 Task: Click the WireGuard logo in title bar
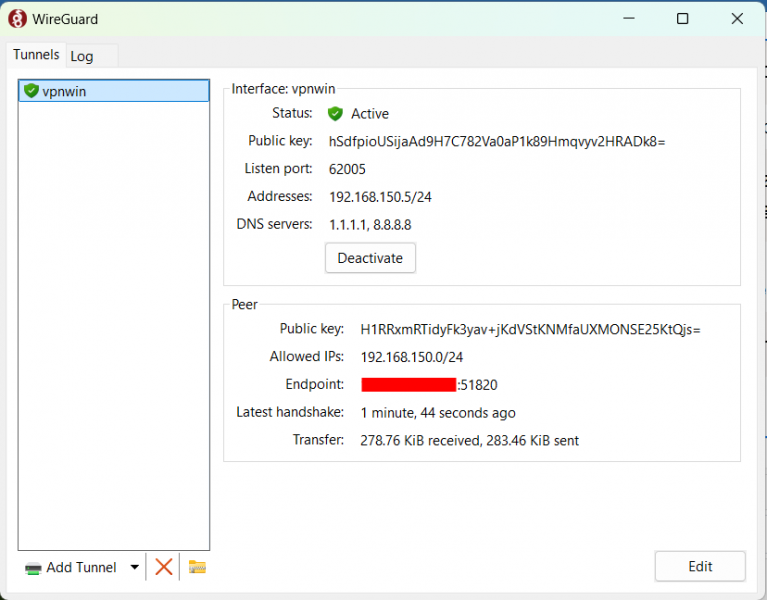pos(17,19)
